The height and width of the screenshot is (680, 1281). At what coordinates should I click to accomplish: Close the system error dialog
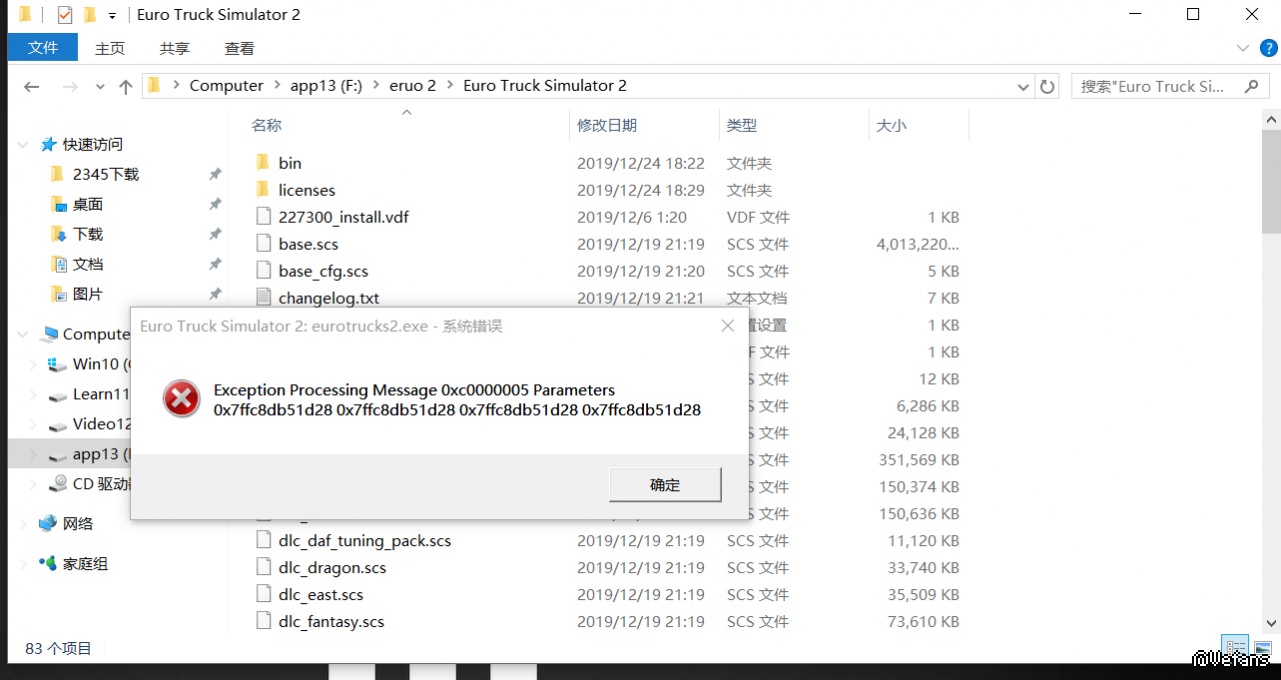(728, 325)
